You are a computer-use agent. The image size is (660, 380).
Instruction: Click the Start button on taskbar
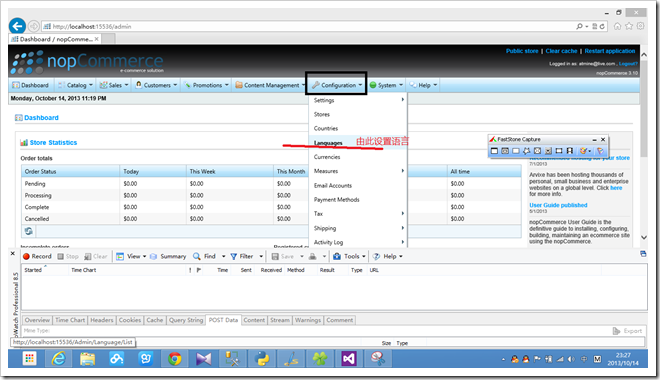tap(29, 359)
